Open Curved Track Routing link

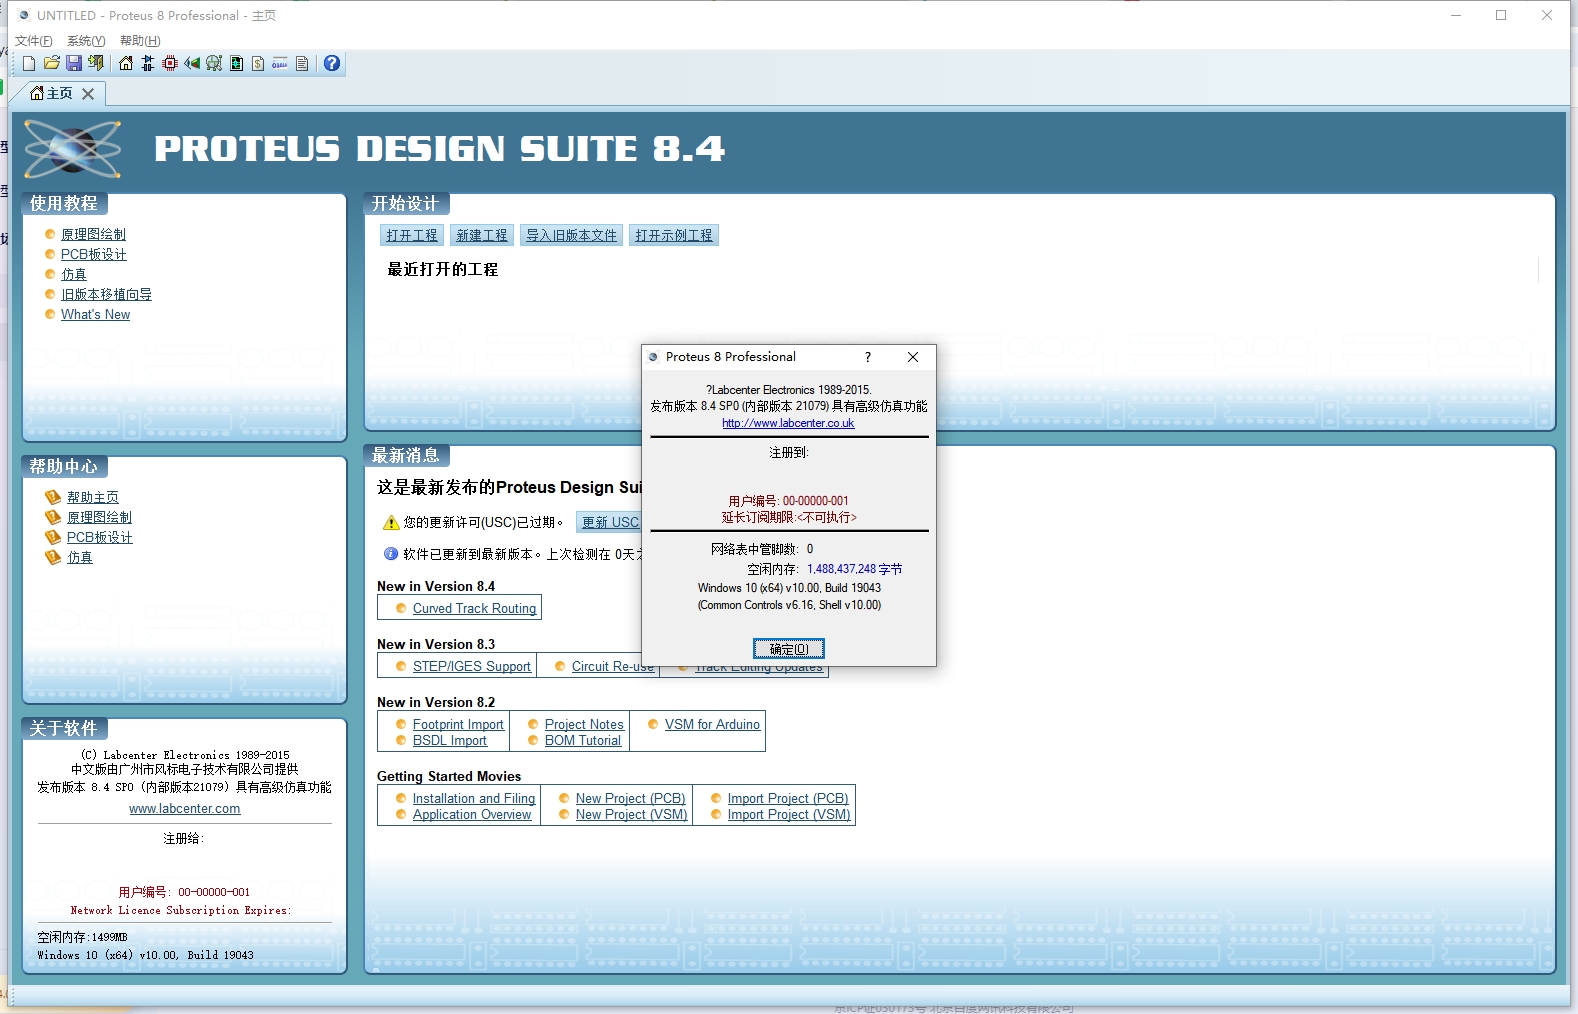click(474, 608)
